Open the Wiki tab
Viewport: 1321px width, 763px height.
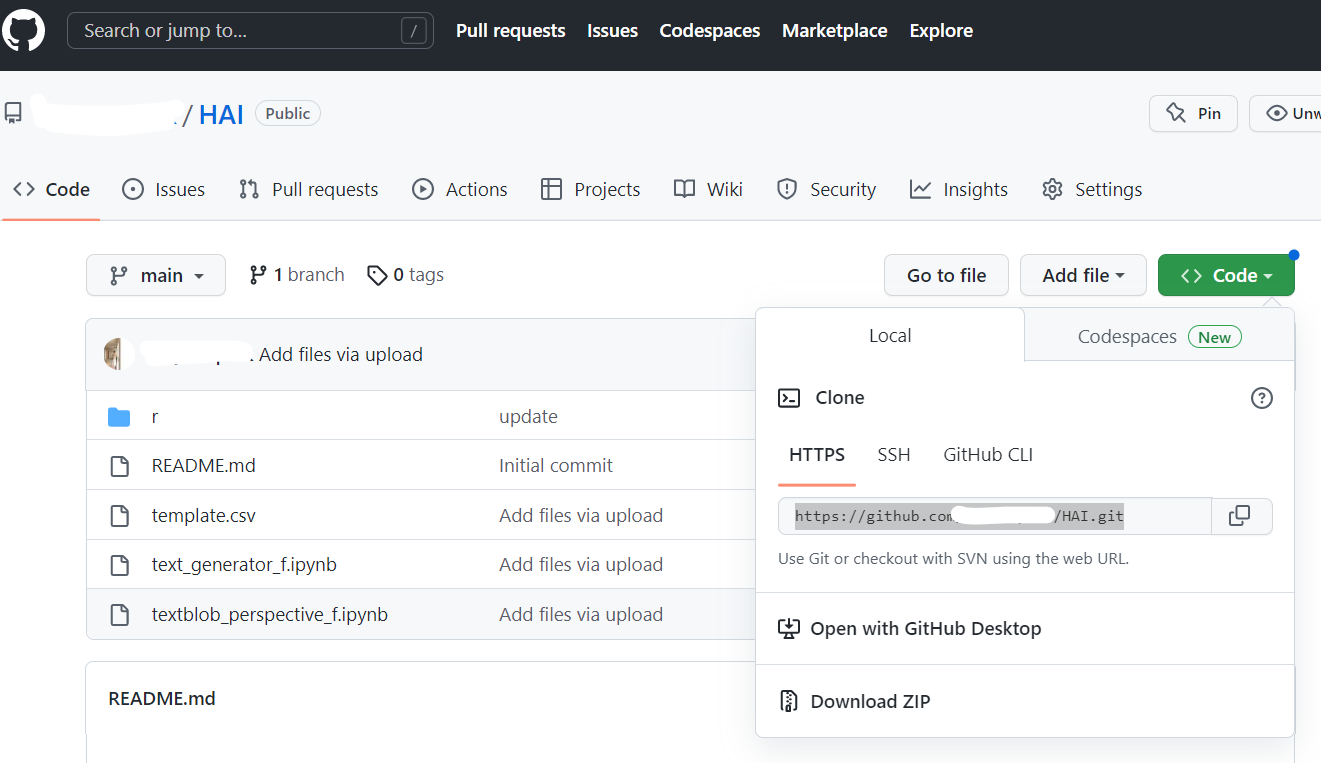[x=708, y=189]
